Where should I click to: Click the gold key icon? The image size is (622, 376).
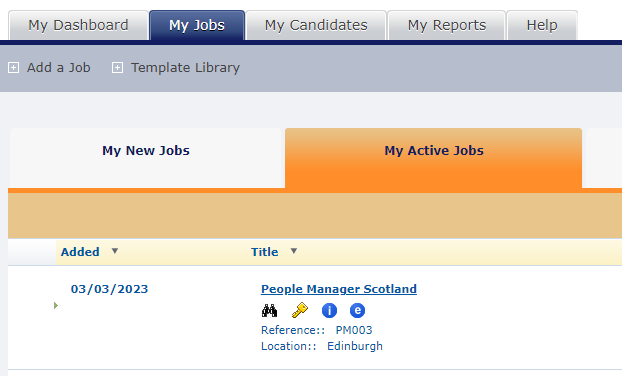pyautogui.click(x=299, y=310)
